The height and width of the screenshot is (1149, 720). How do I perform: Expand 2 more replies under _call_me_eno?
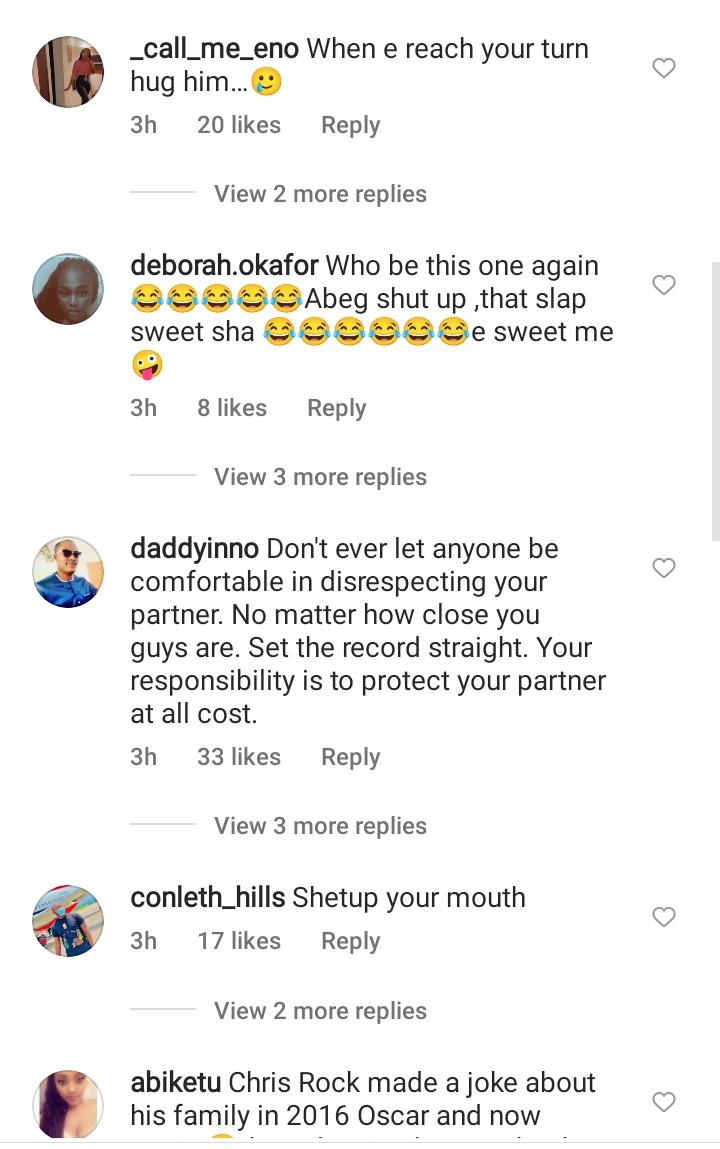coord(320,194)
